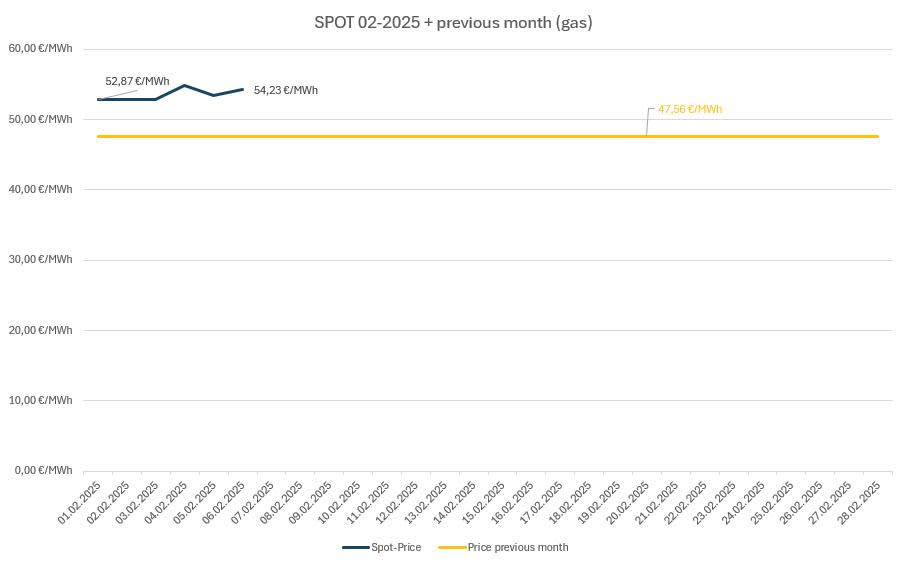Click the 28.02.2025 date label
Image resolution: width=907 pixels, height=567 pixels.
pyautogui.click(x=860, y=503)
